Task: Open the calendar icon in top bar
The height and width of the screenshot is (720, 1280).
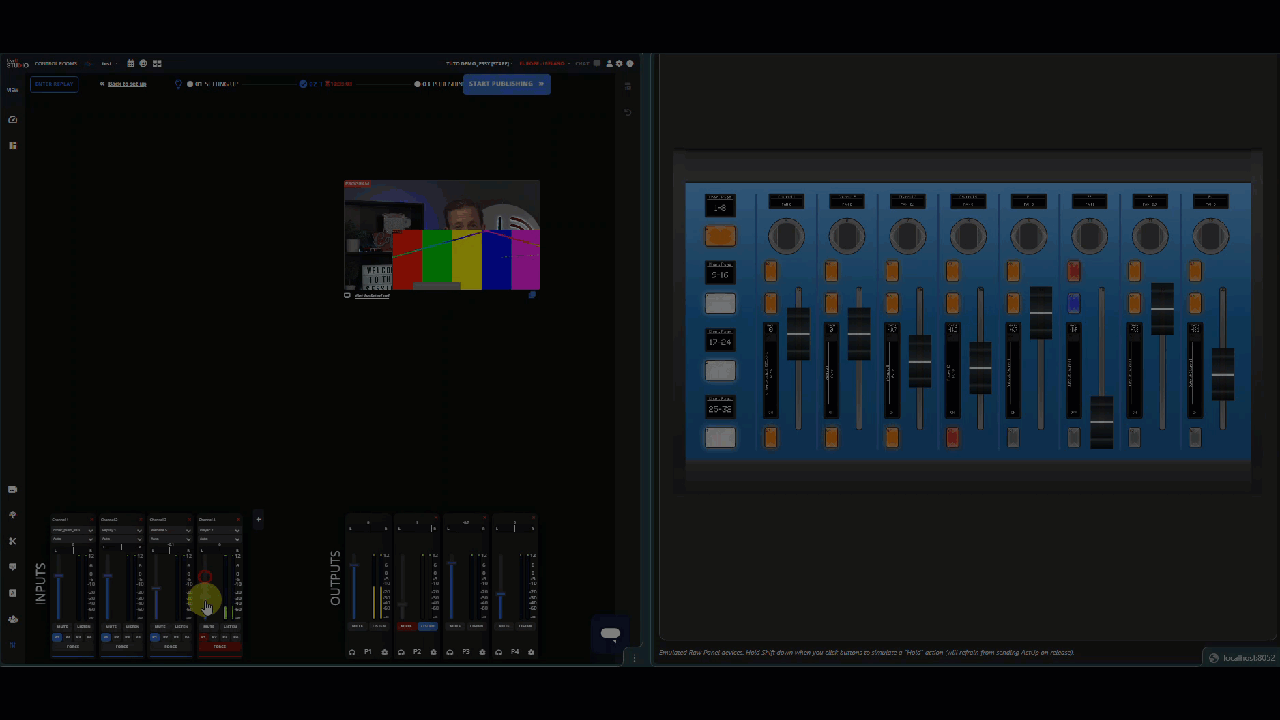Action: coord(130,64)
